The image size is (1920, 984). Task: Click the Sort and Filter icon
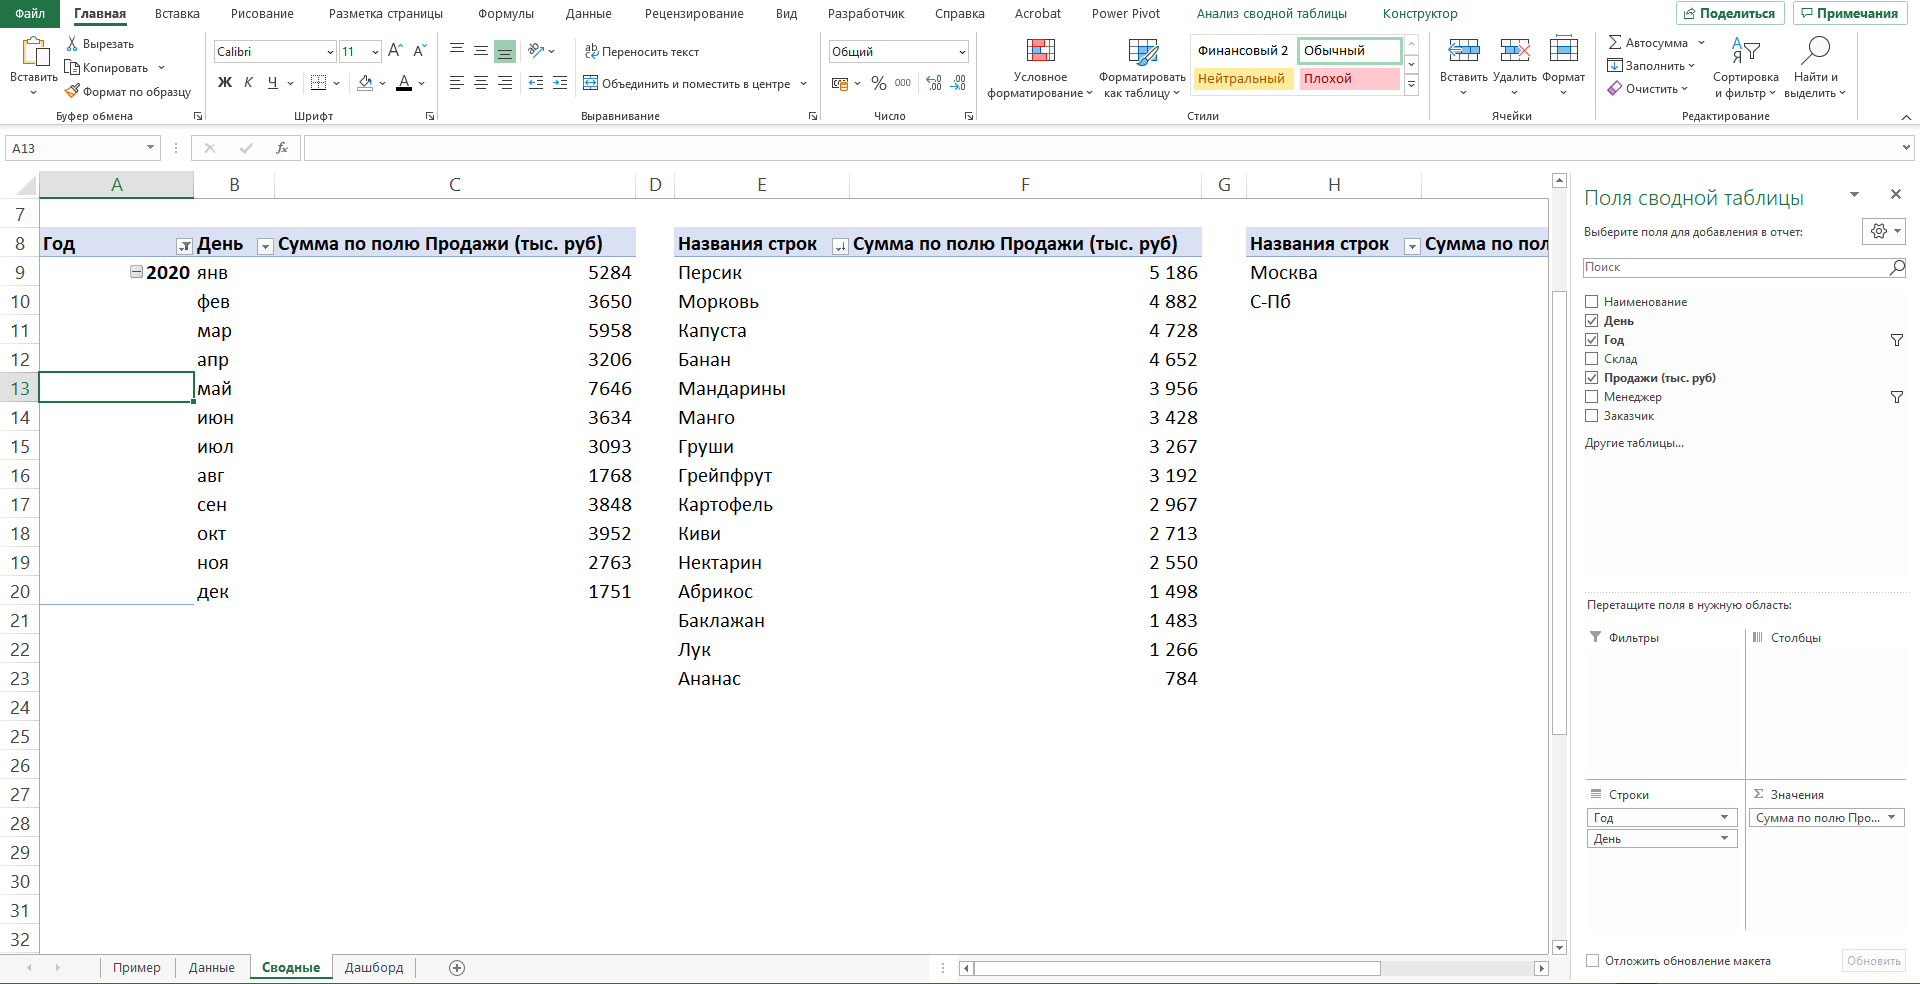tap(1745, 51)
